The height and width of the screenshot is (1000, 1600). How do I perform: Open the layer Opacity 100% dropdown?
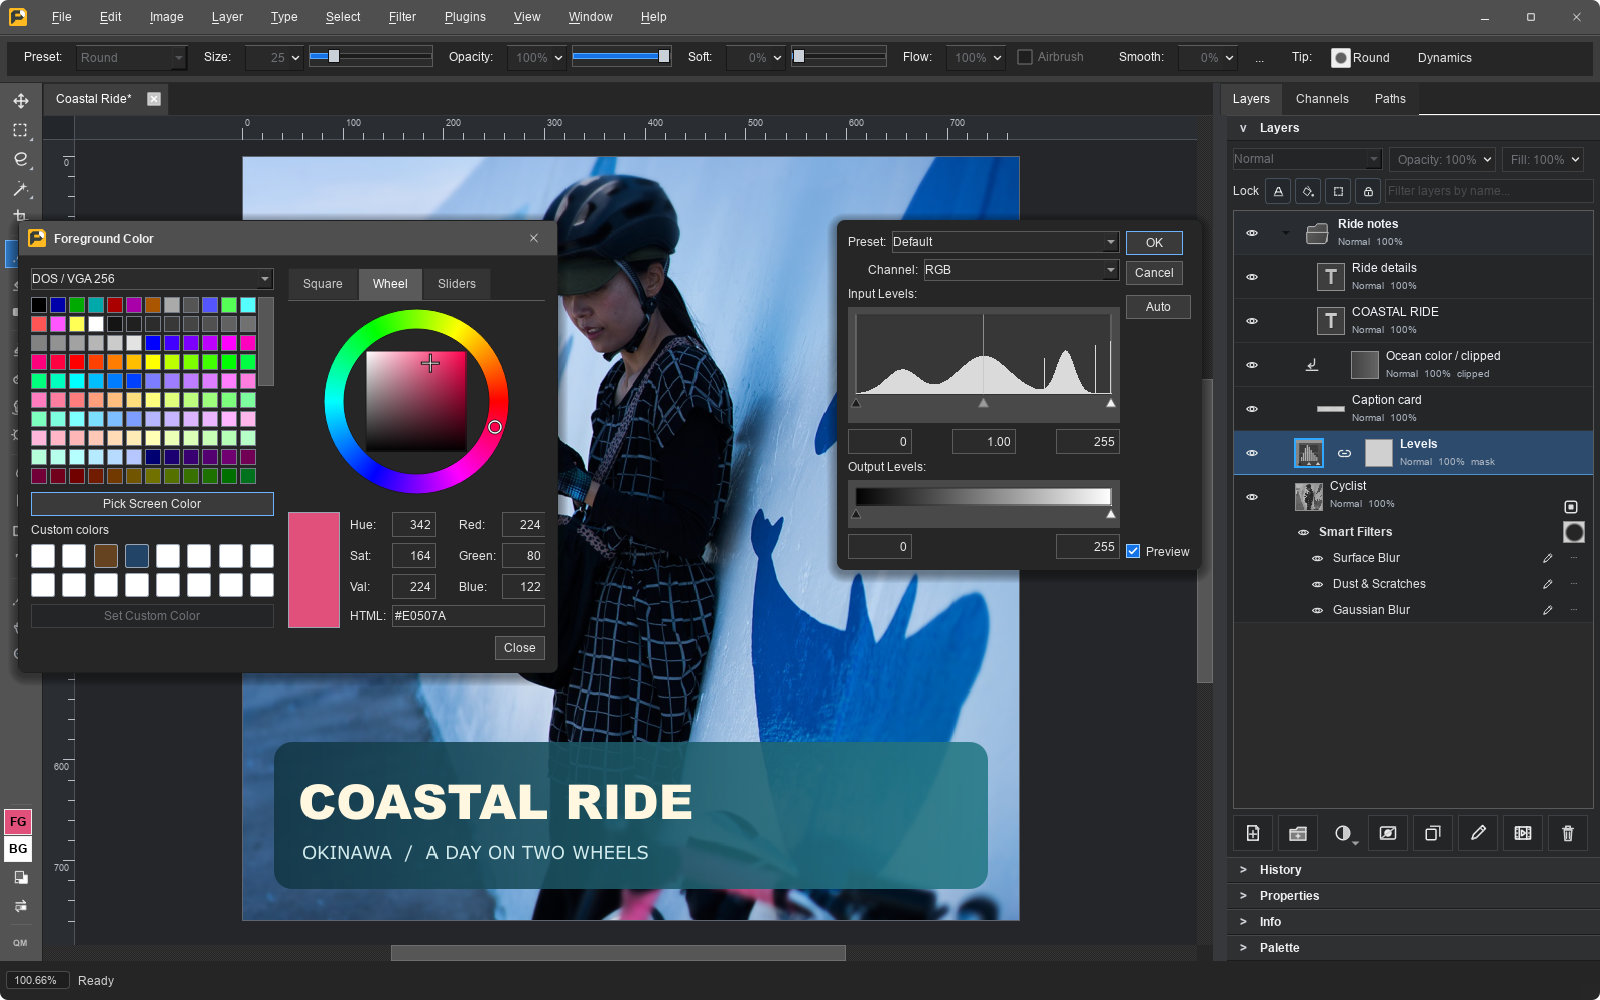[1443, 160]
